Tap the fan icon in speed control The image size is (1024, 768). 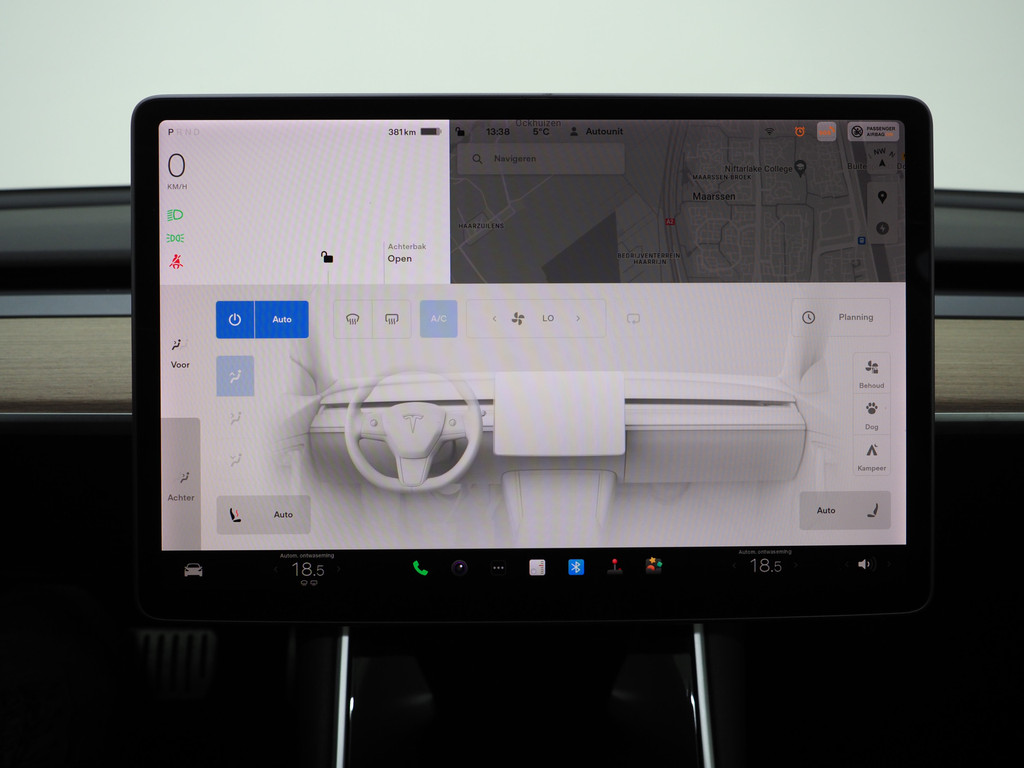518,319
